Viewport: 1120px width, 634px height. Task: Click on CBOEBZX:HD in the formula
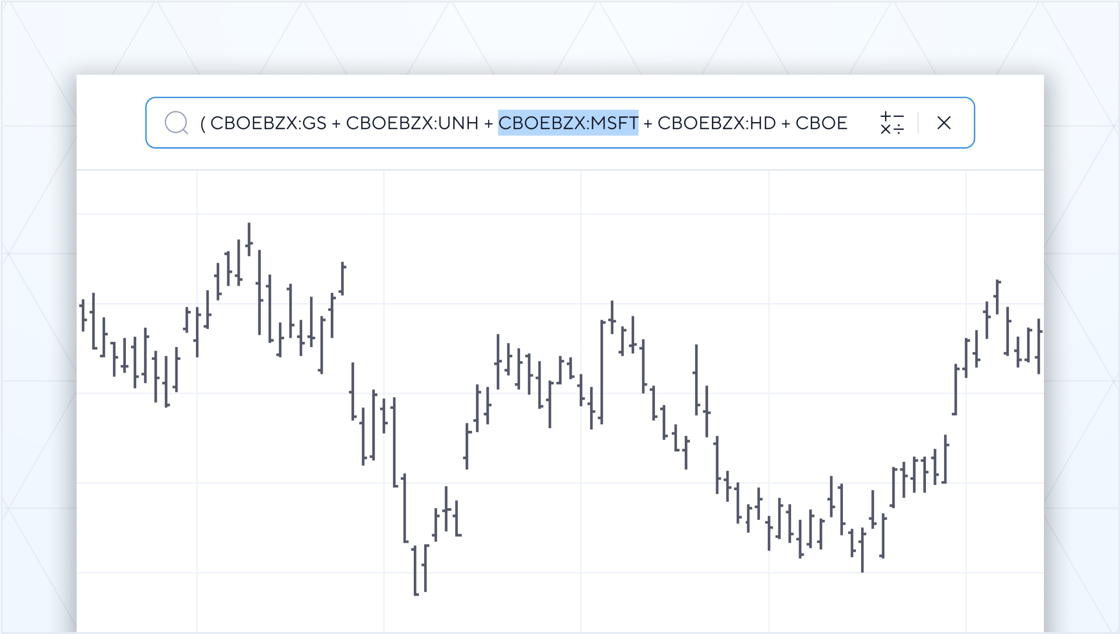click(x=716, y=123)
